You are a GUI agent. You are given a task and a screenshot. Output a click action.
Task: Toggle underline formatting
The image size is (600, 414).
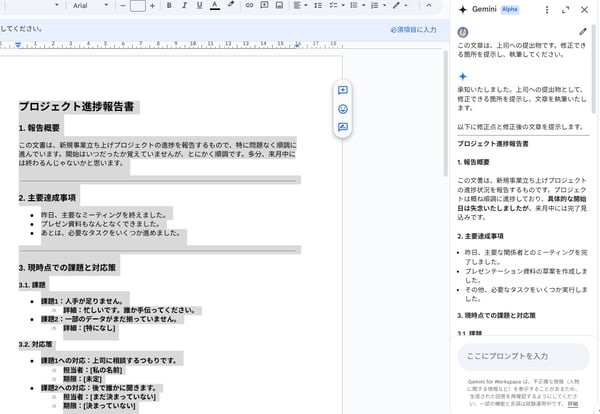(x=199, y=5)
